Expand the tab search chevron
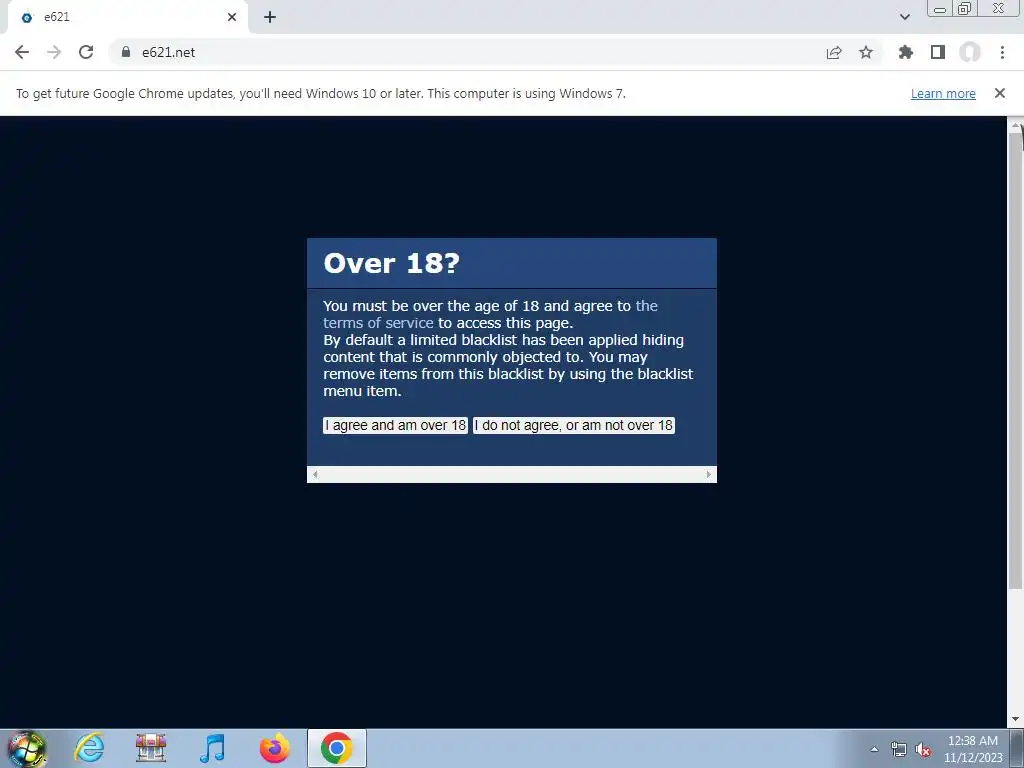 pyautogui.click(x=904, y=17)
